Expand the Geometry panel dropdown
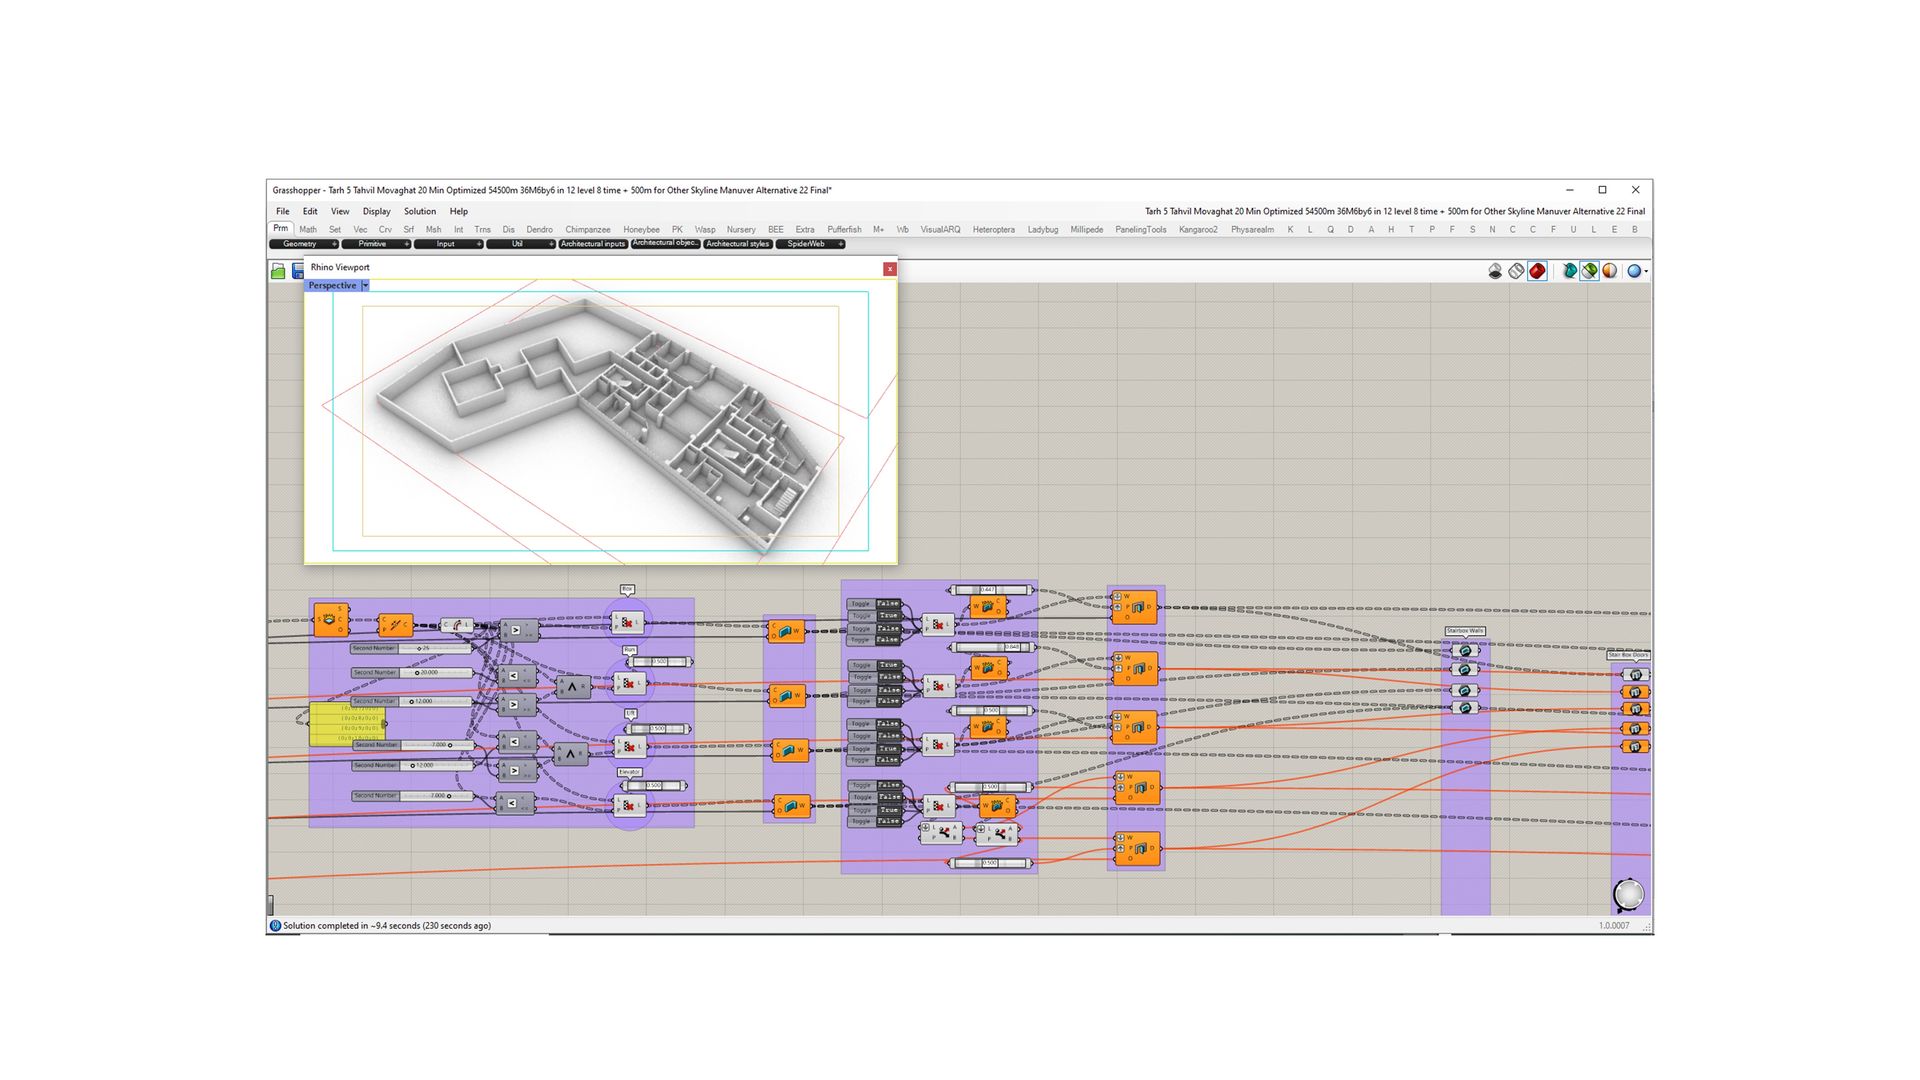The width and height of the screenshot is (1920, 1080). [x=333, y=244]
